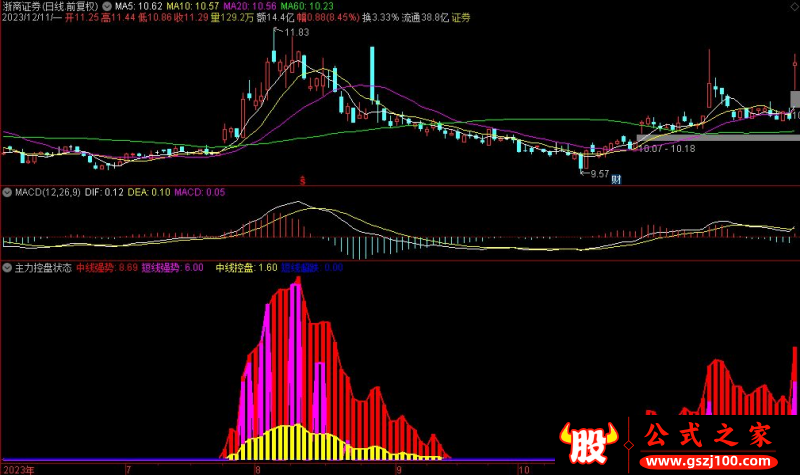Click the MA5: 10.62 label
Viewport: 800px width, 475px height.
(138, 7)
